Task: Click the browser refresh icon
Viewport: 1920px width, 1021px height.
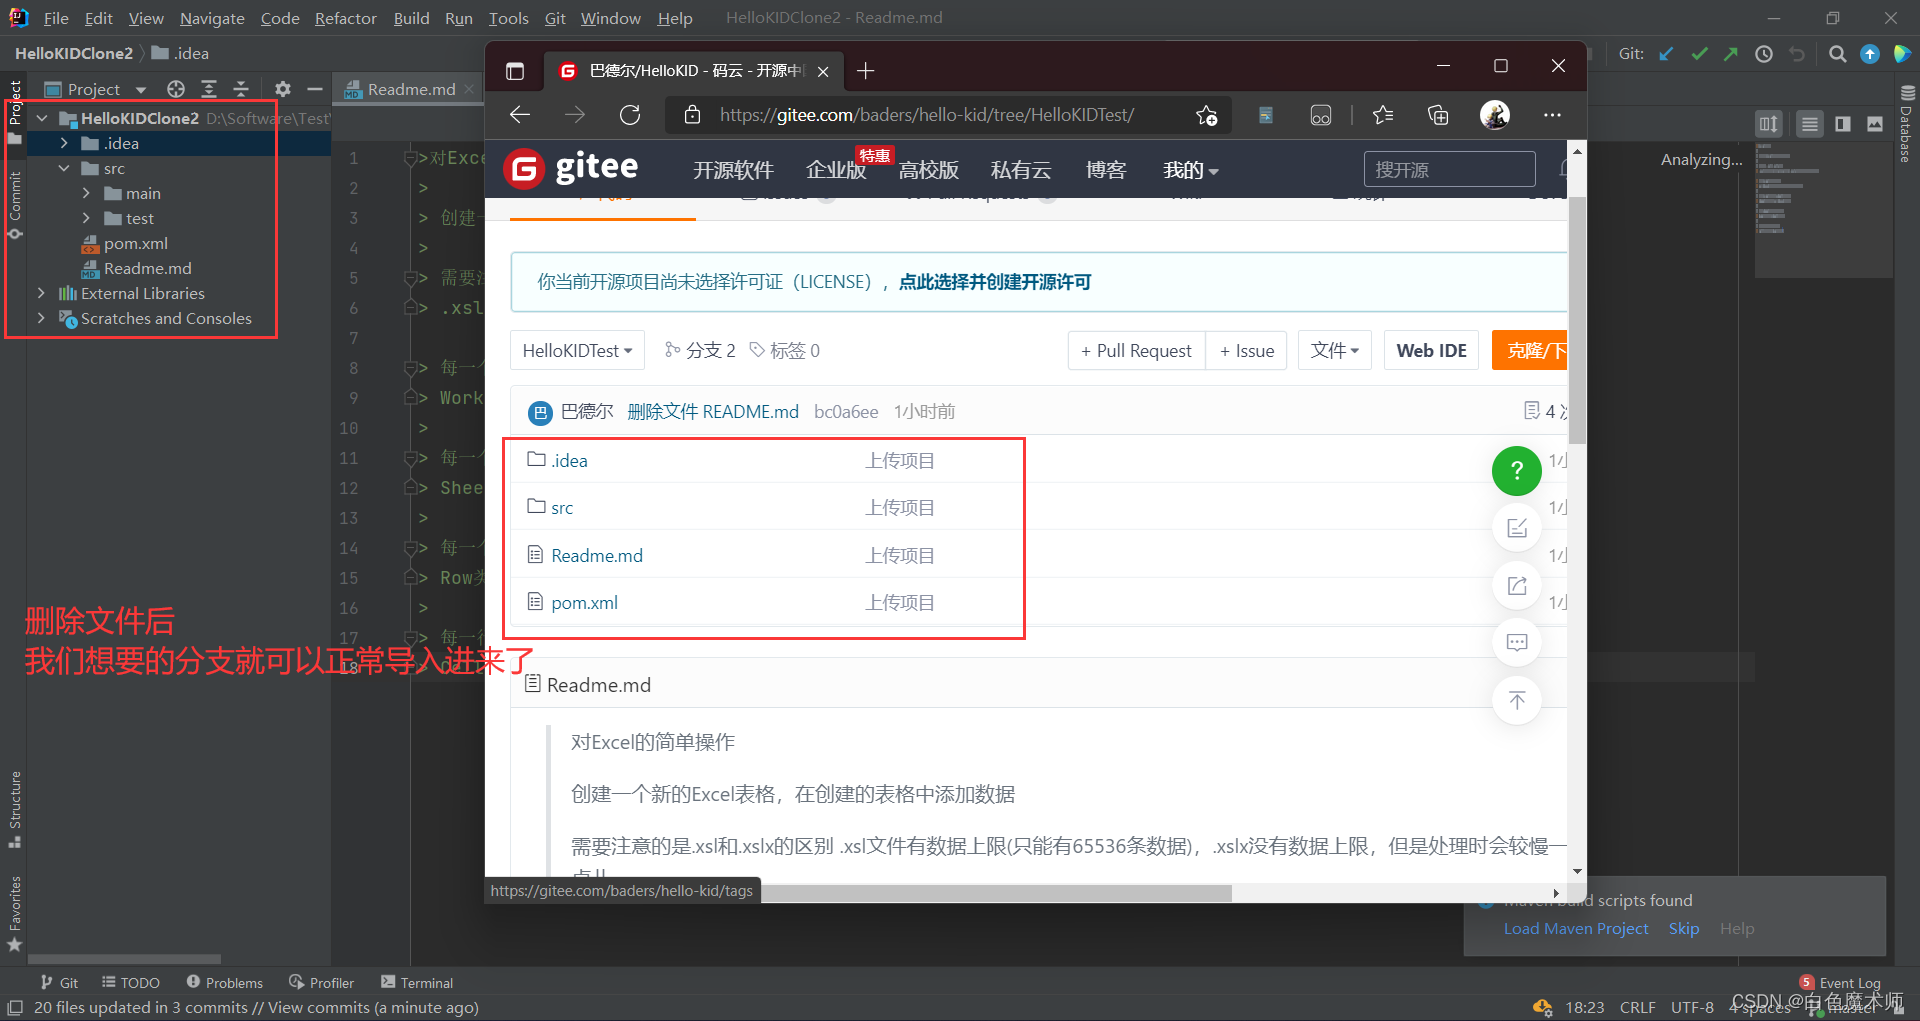Action: tap(630, 115)
